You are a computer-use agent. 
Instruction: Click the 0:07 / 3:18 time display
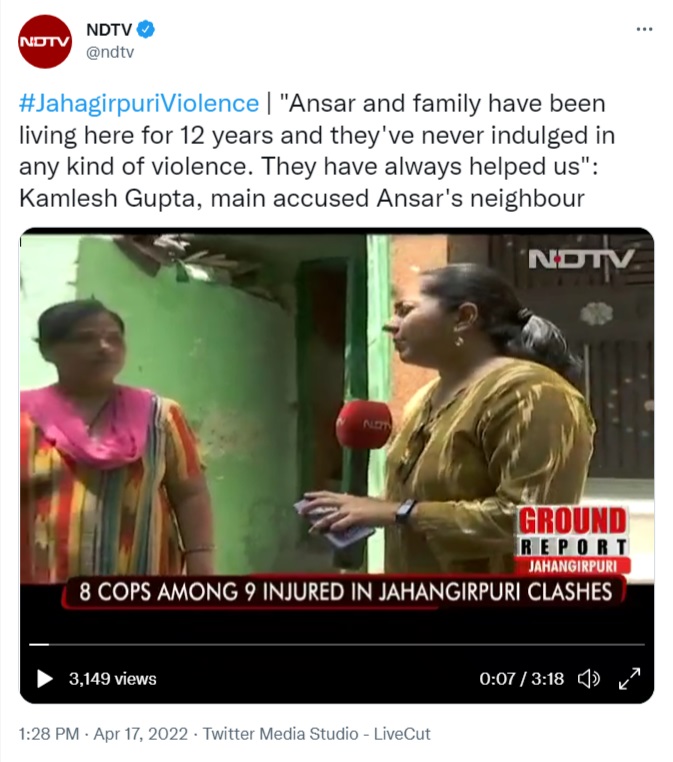point(521,678)
